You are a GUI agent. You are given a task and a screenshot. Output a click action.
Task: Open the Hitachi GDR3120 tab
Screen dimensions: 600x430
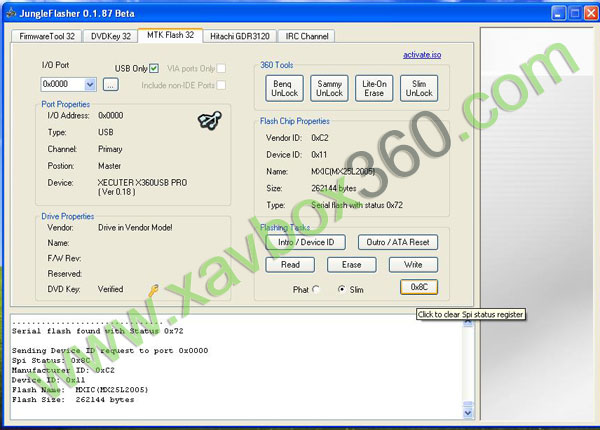pos(240,36)
